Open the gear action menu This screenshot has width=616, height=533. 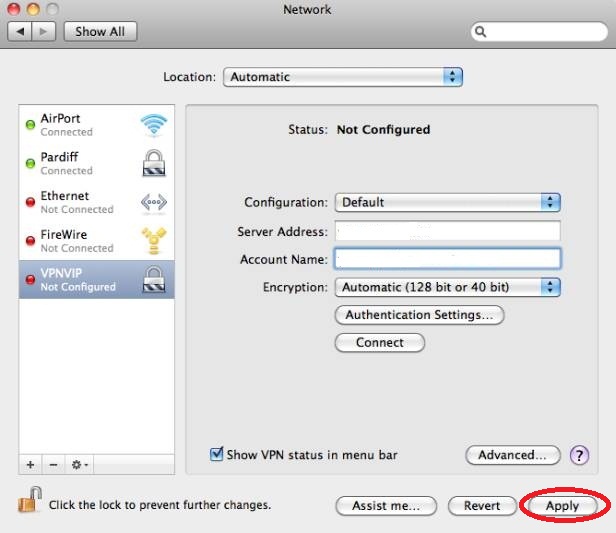78,465
